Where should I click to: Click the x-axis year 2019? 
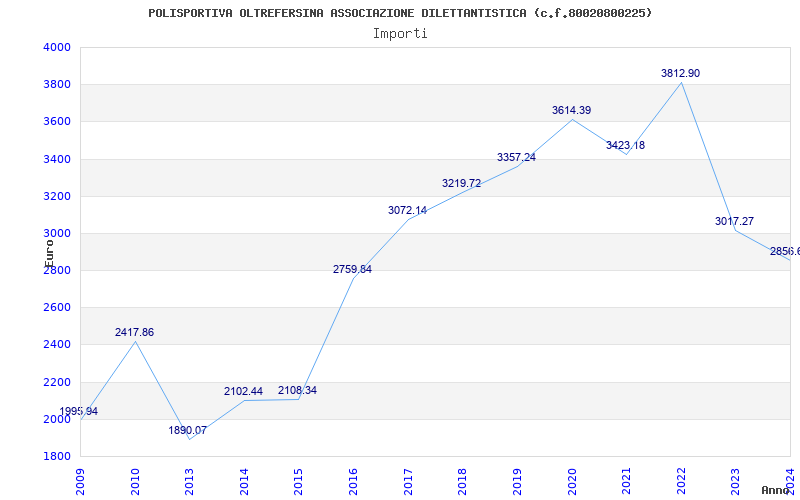click(x=517, y=481)
